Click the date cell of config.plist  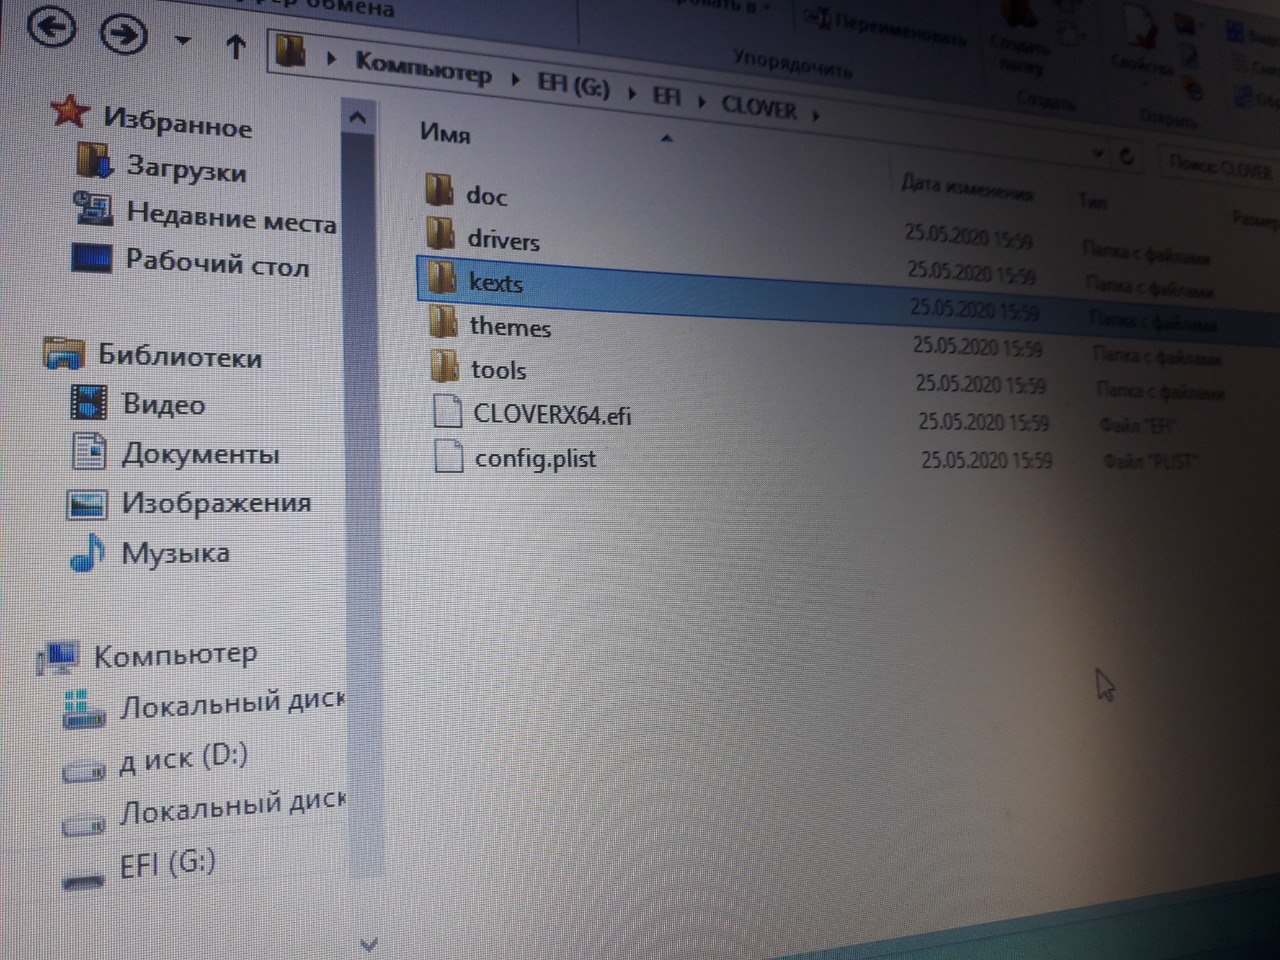coord(986,460)
